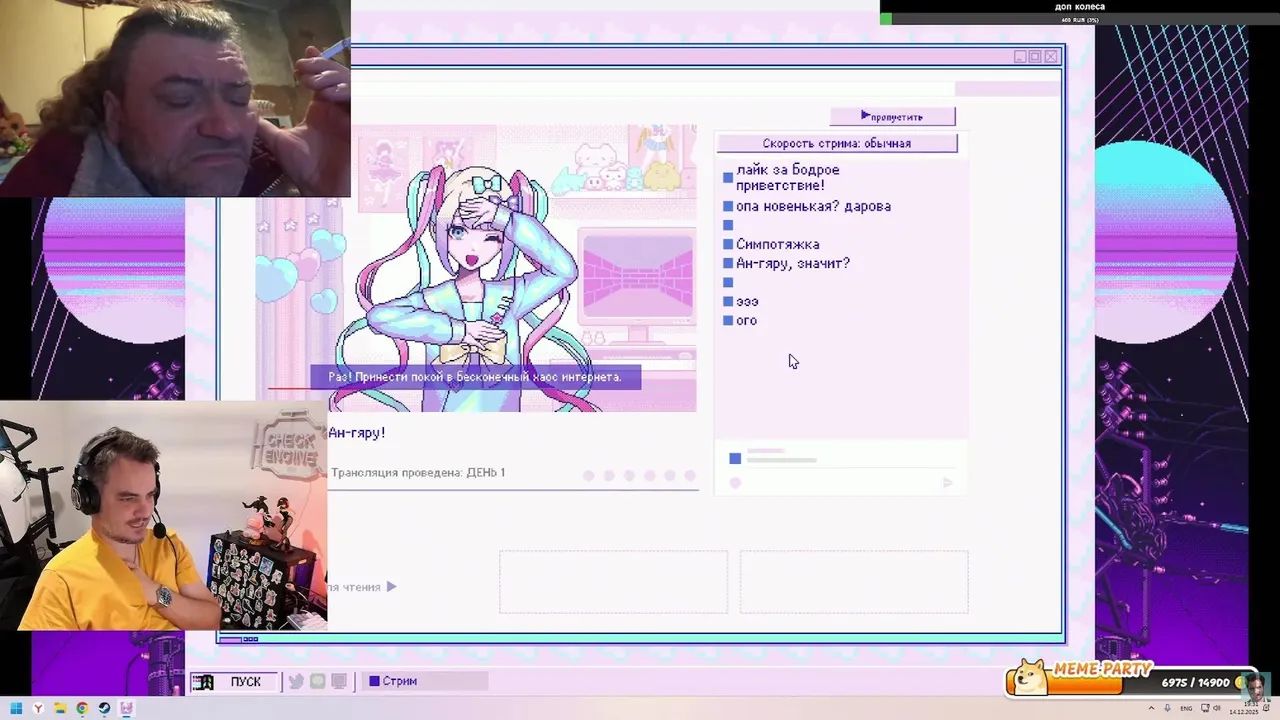Switch the ENG input language

coord(1186,709)
